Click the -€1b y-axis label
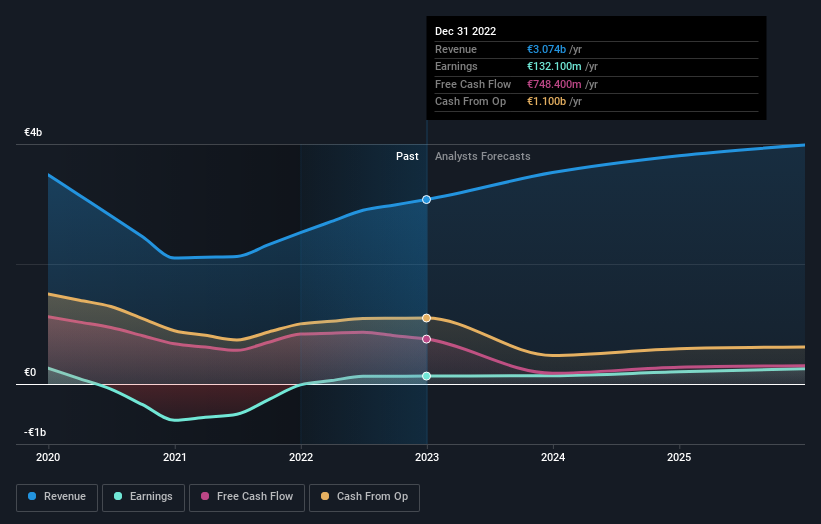821x524 pixels. point(35,432)
